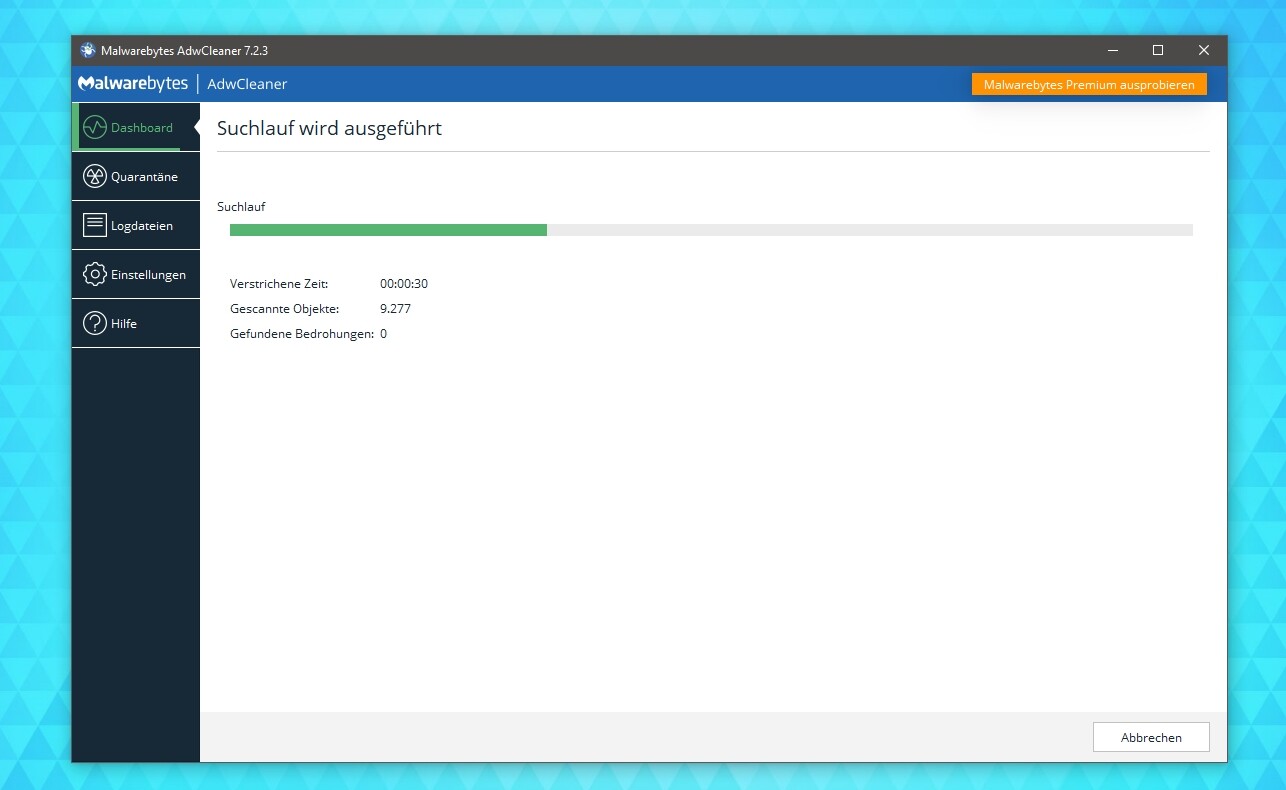The width and height of the screenshot is (1286, 790).
Task: Click the Quarantäne radiation icon
Action: (95, 176)
